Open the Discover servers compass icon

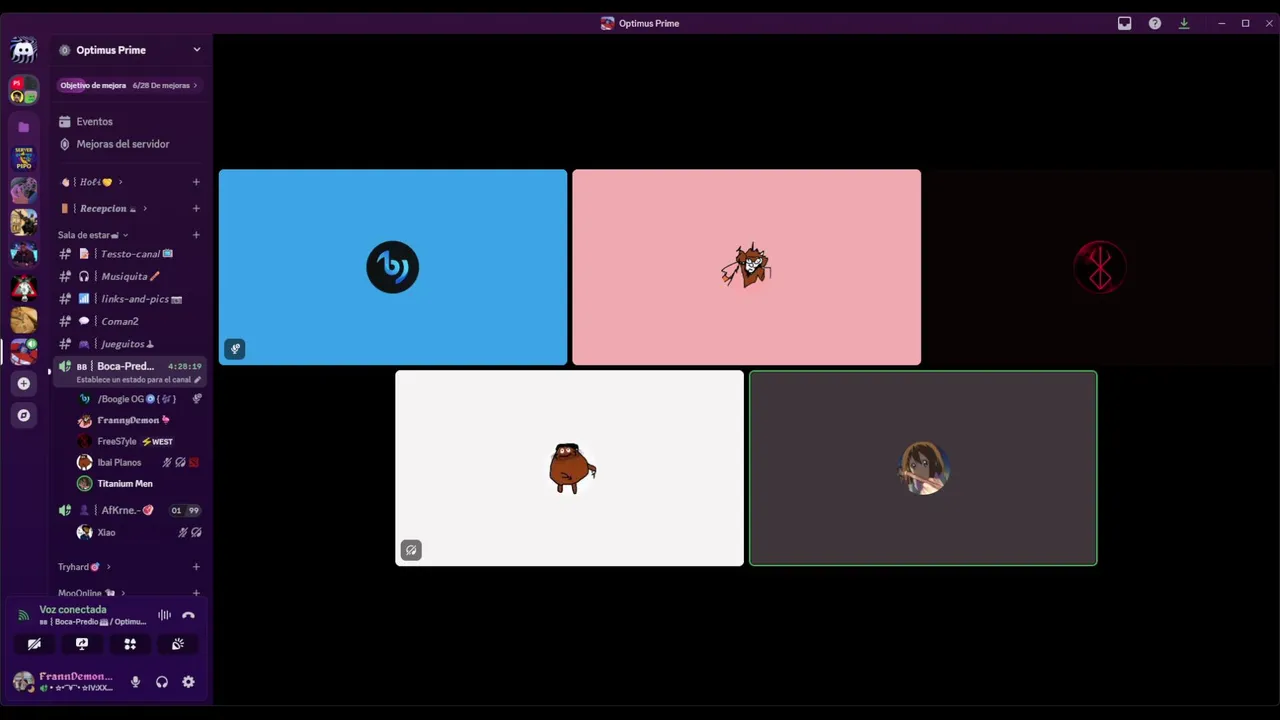click(x=23, y=415)
